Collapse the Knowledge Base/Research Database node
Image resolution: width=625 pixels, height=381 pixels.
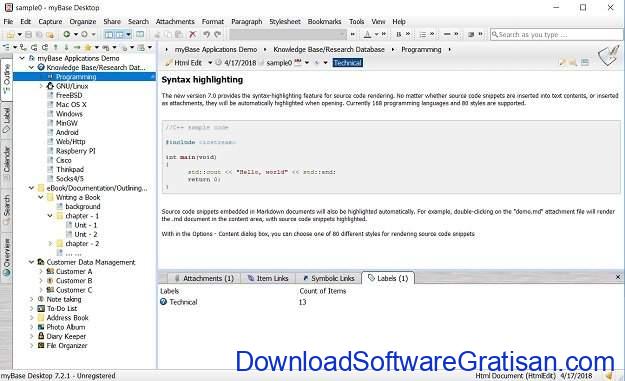point(31,67)
